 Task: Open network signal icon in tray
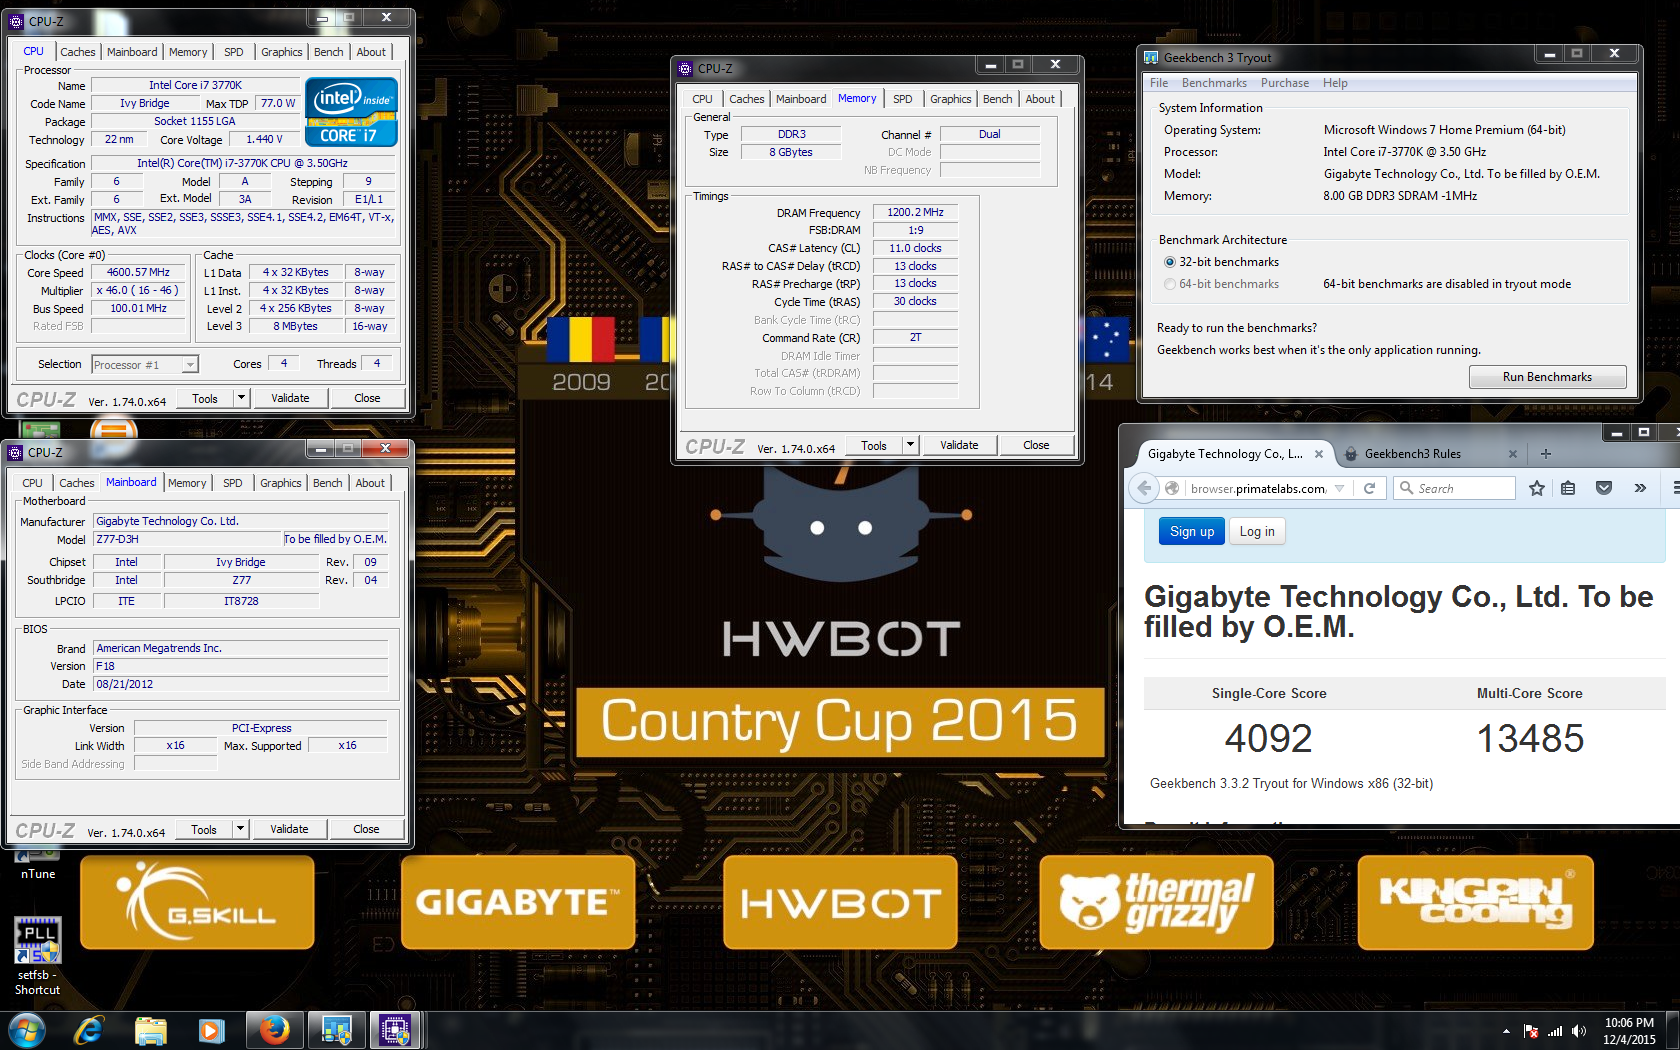(x=1555, y=1031)
